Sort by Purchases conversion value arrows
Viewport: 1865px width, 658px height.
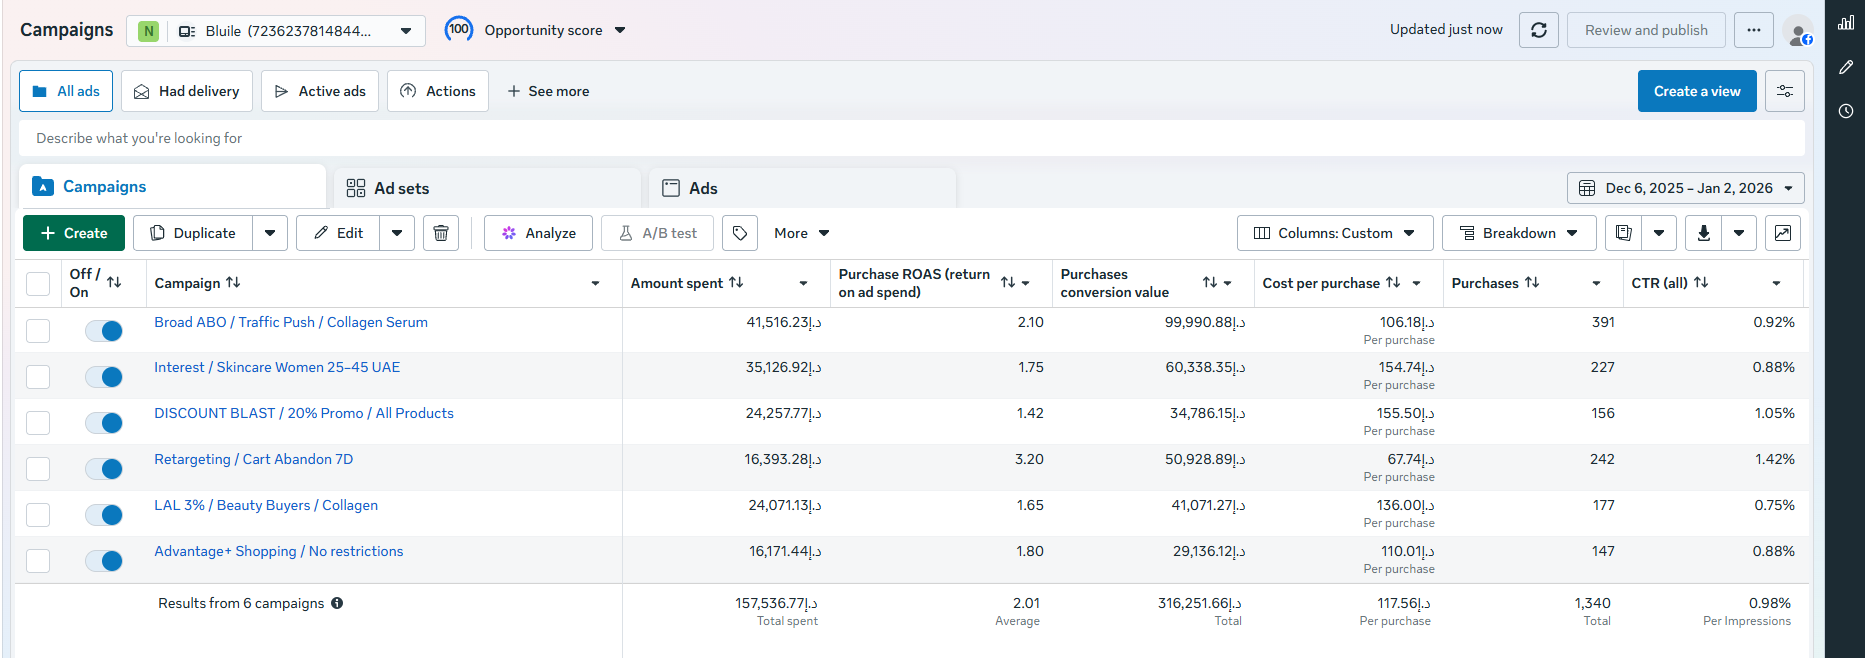pos(1210,283)
